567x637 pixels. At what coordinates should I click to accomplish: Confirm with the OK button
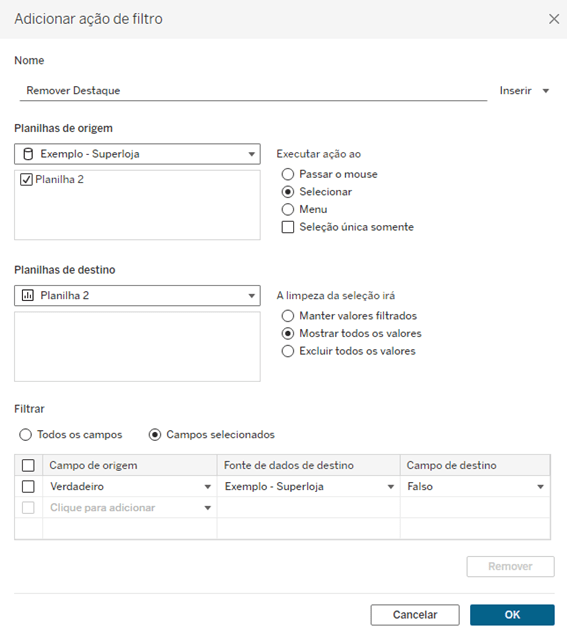tap(512, 615)
